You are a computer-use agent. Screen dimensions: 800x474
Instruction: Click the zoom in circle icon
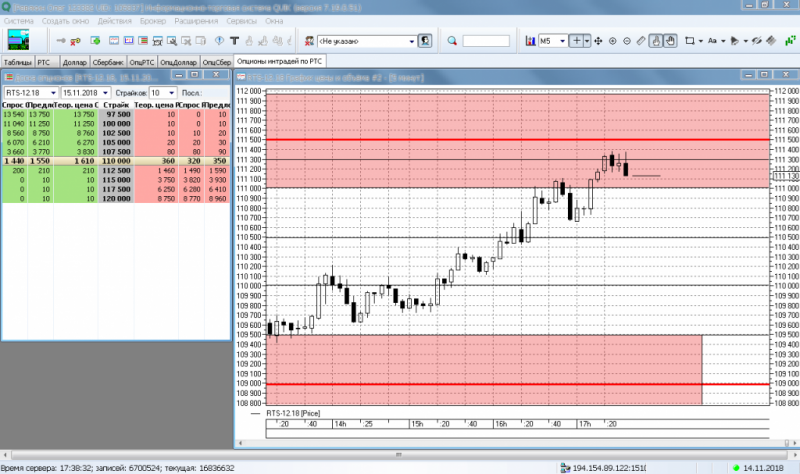[613, 41]
